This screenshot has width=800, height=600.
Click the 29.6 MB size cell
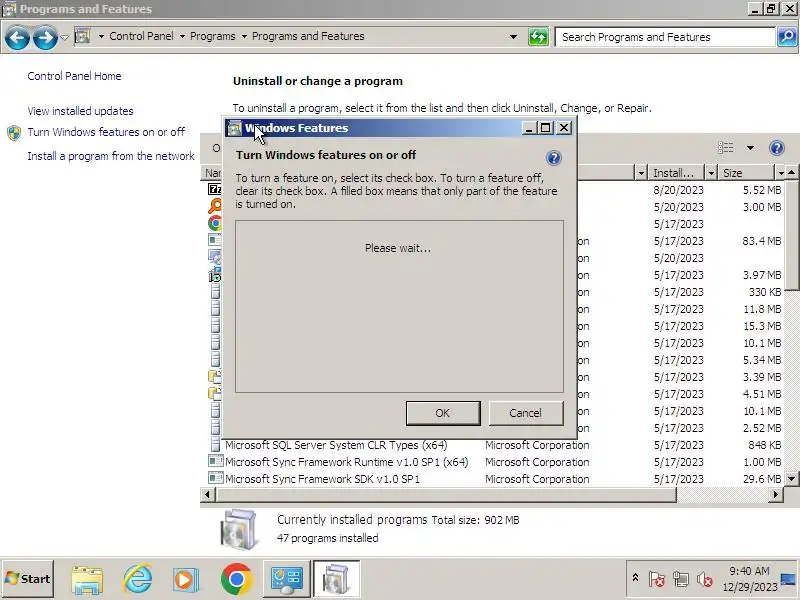761,479
